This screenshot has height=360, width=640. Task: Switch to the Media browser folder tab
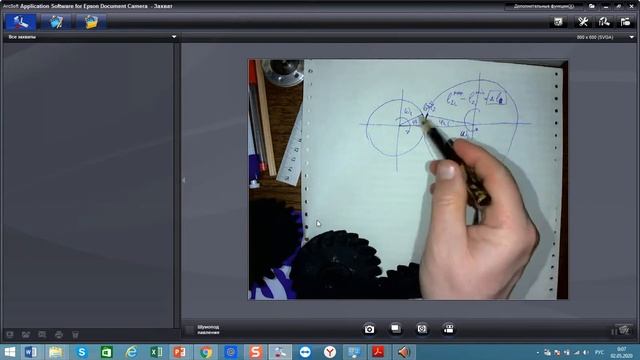pyautogui.click(x=91, y=22)
